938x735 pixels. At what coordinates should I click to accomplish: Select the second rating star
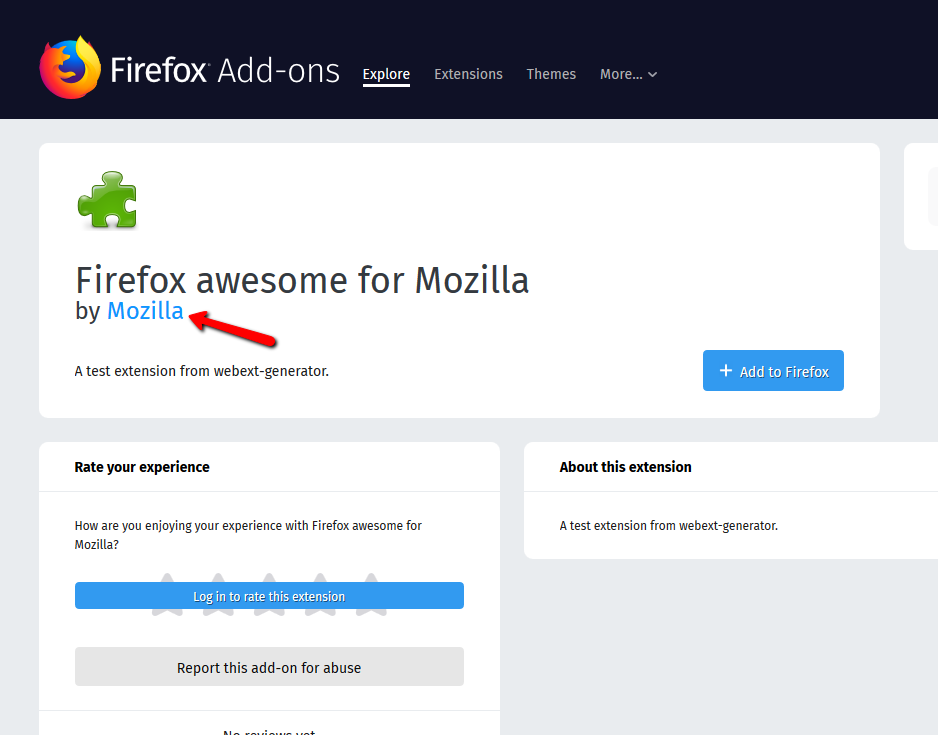(x=218, y=595)
